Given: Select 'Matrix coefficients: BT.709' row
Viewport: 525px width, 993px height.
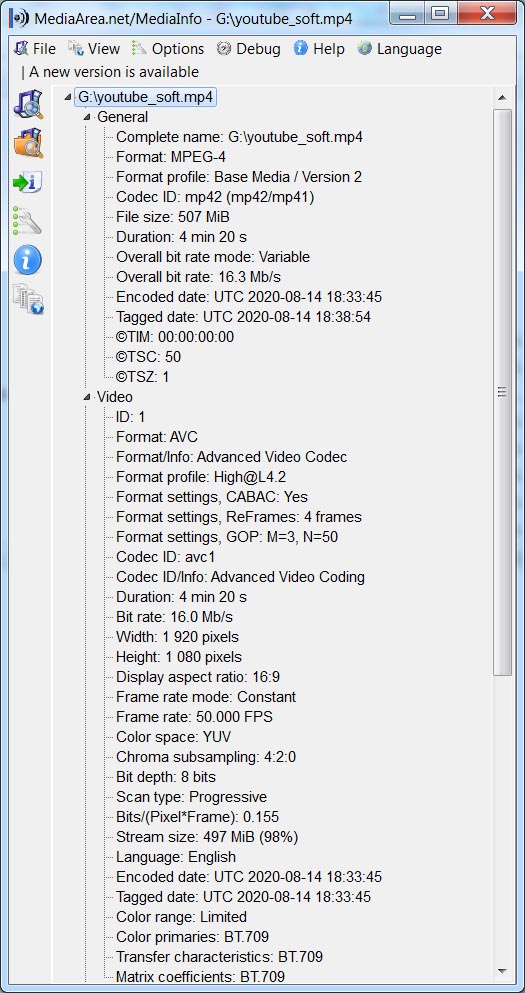Looking at the screenshot, I should pyautogui.click(x=201, y=977).
